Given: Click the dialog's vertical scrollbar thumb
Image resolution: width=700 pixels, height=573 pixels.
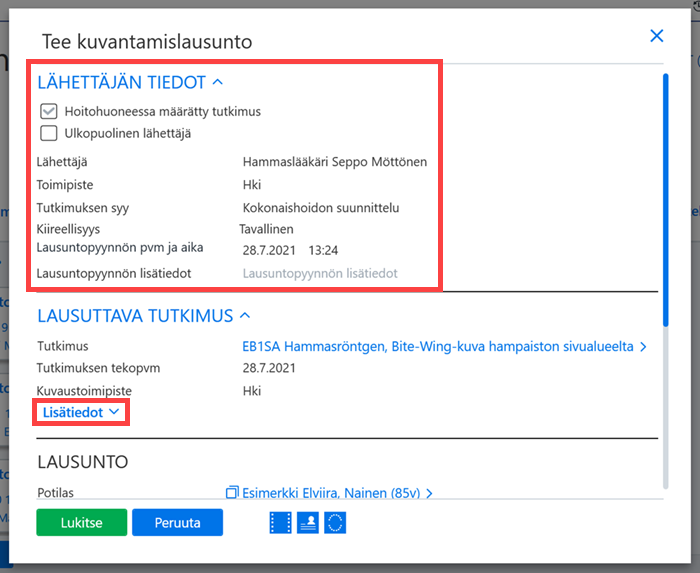Looking at the screenshot, I should 666,200.
